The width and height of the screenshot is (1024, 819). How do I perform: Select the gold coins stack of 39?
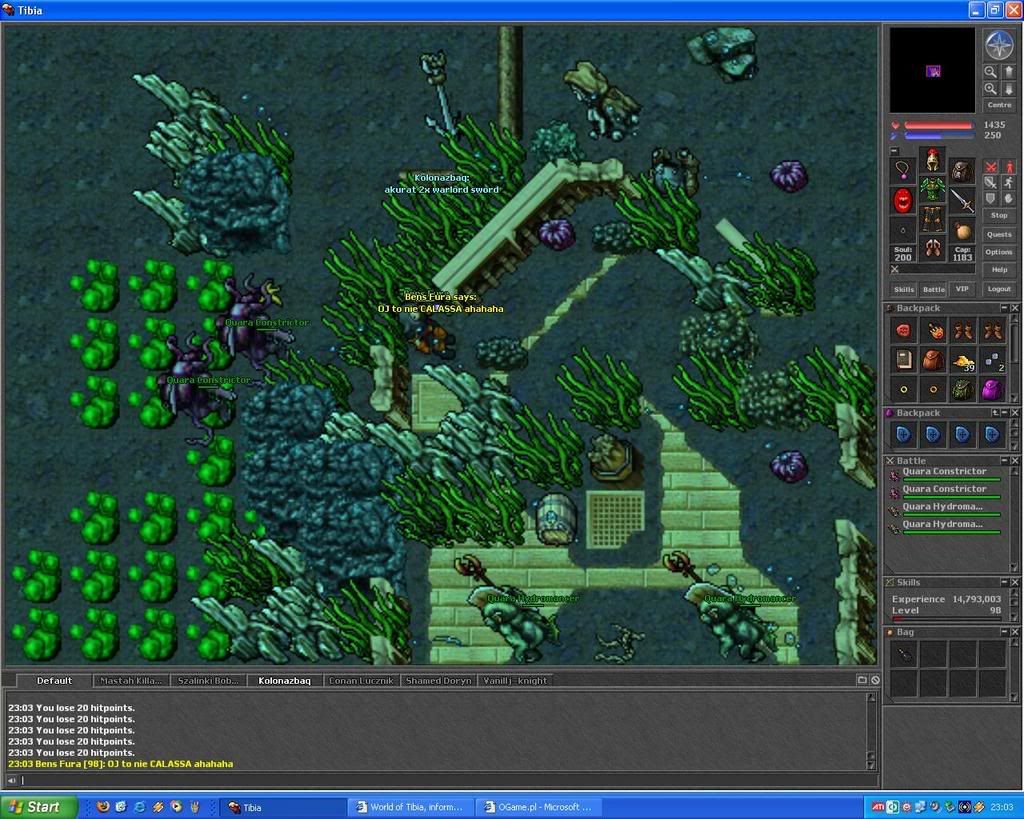point(963,361)
